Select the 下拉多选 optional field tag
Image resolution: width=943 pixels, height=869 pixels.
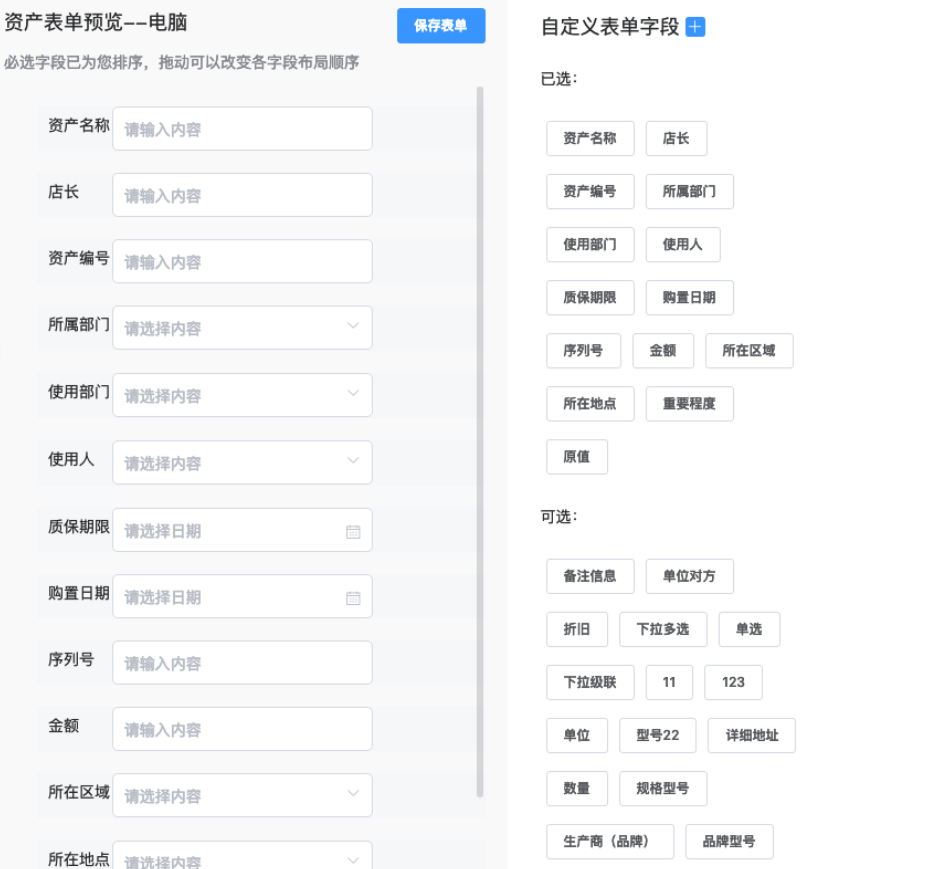click(x=663, y=629)
